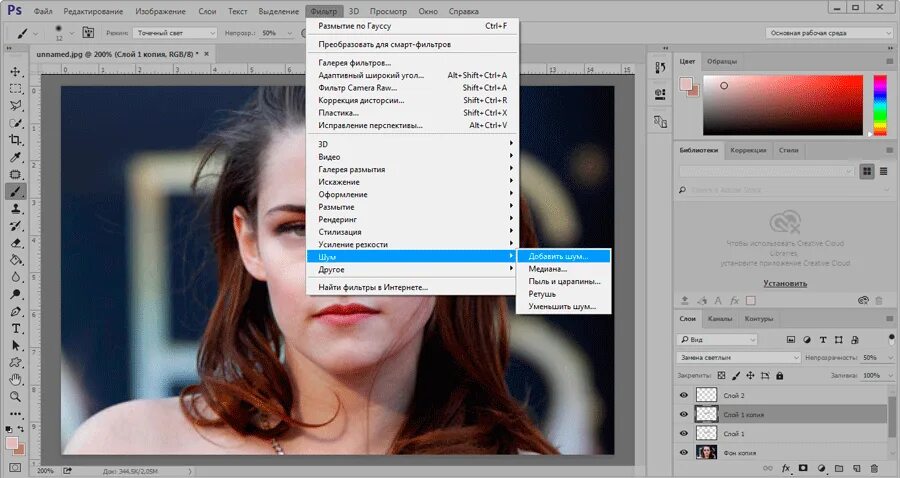Select the Pen tool
This screenshot has width=900, height=478.
pos(15,312)
